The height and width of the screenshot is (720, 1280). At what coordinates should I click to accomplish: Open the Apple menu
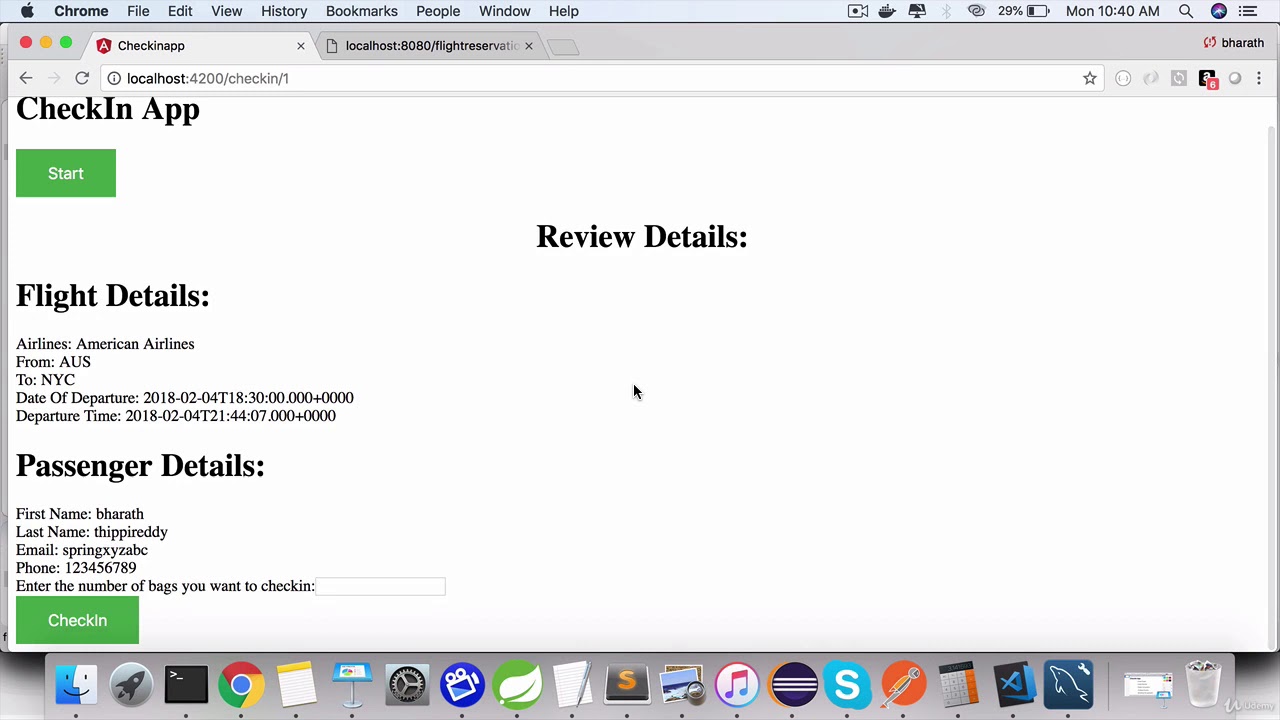27,11
